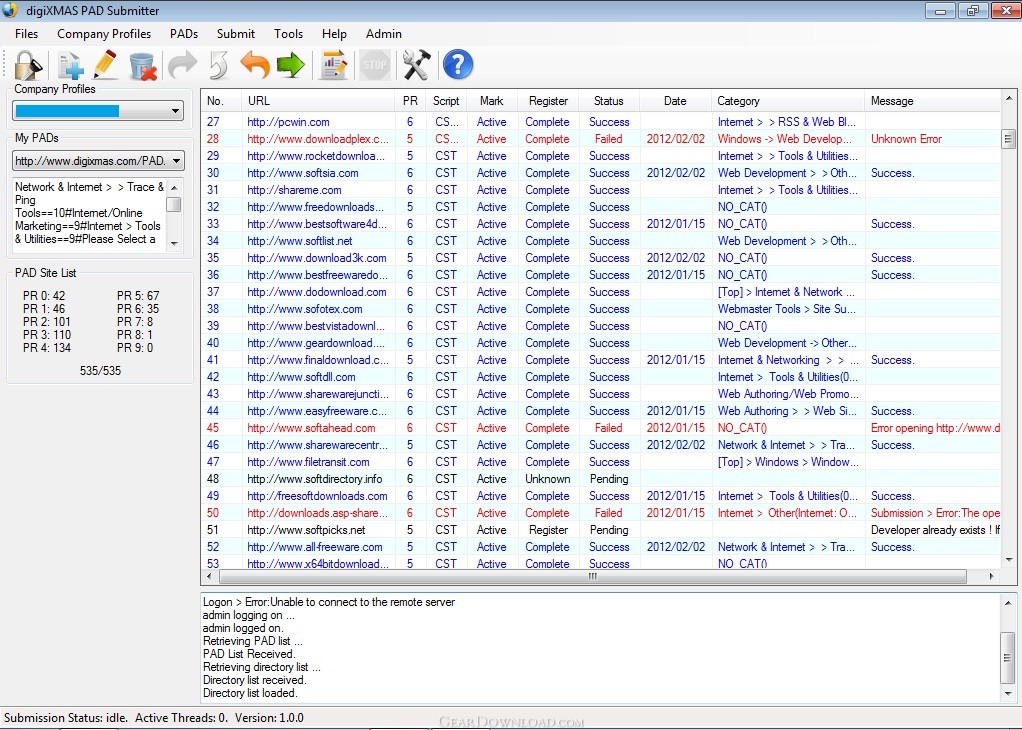The height and width of the screenshot is (730, 1022).
Task: Click the PAD category text box down arrow
Action: (x=173, y=243)
